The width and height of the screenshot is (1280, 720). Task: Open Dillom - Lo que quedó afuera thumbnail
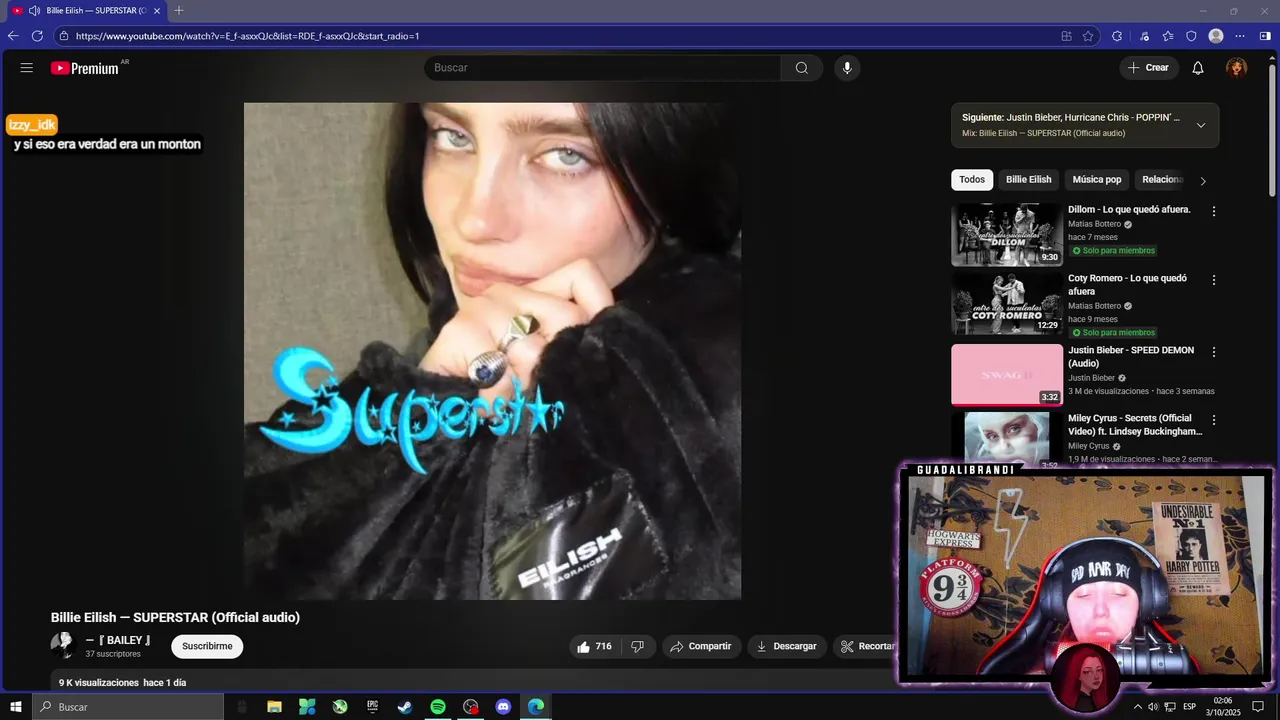pos(1007,235)
